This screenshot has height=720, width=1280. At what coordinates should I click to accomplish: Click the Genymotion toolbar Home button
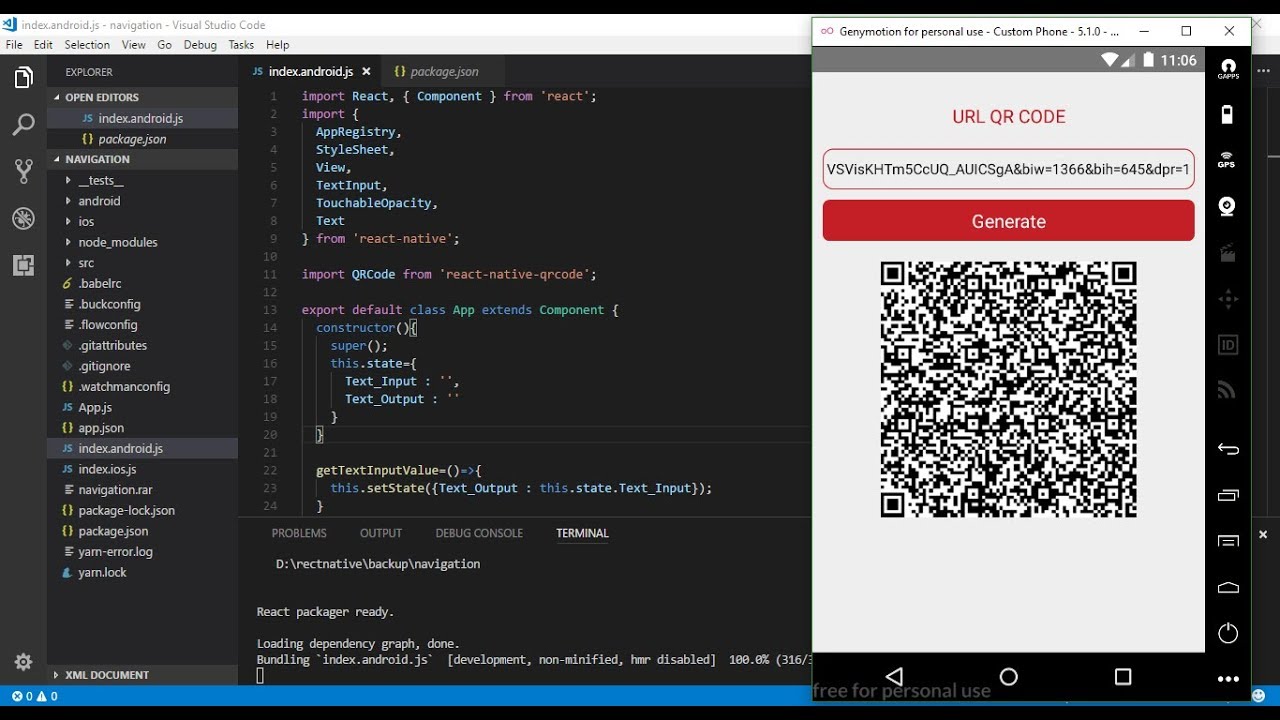click(x=1228, y=587)
